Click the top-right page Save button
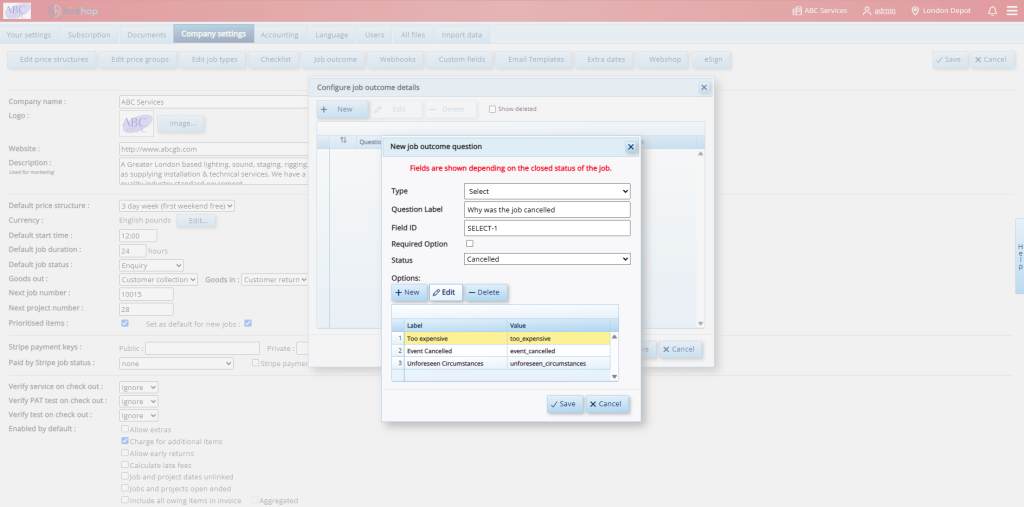The width and height of the screenshot is (1024, 507). click(949, 59)
